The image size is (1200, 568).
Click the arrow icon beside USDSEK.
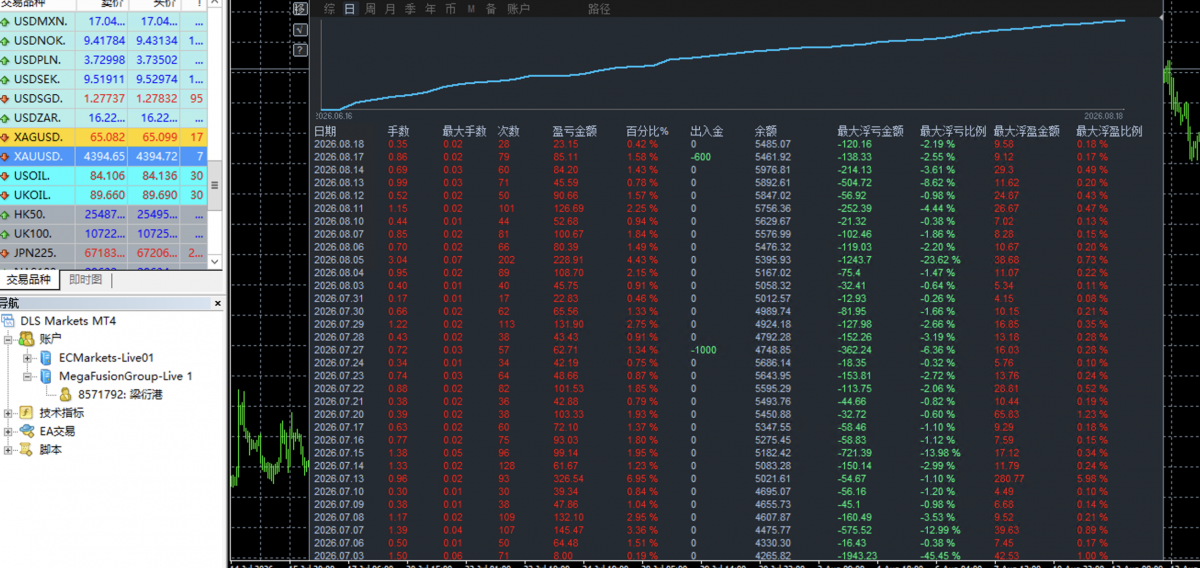click(x=5, y=79)
